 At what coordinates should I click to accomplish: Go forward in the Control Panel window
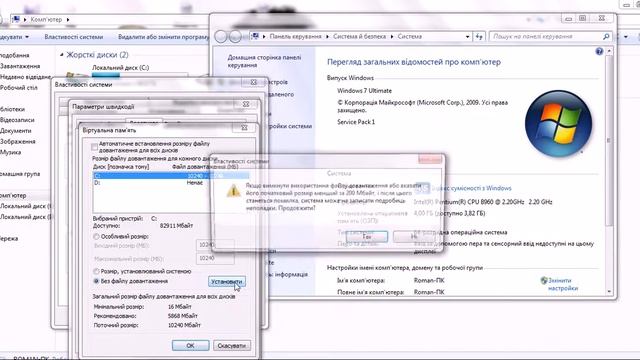[235, 37]
